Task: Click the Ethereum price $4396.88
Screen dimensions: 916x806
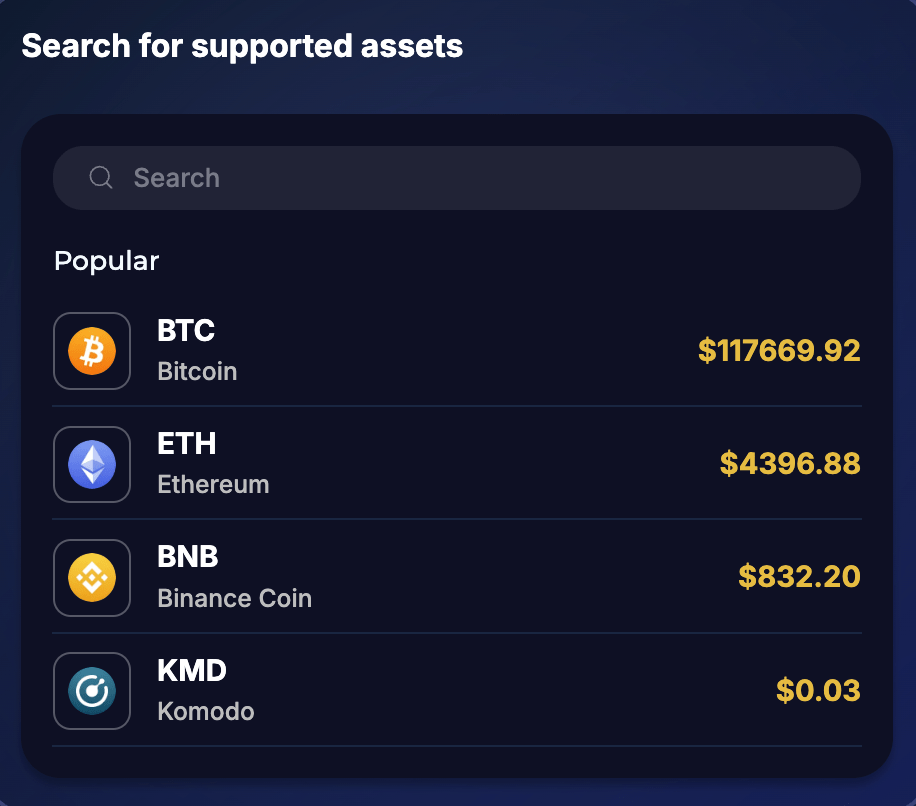Action: click(790, 464)
